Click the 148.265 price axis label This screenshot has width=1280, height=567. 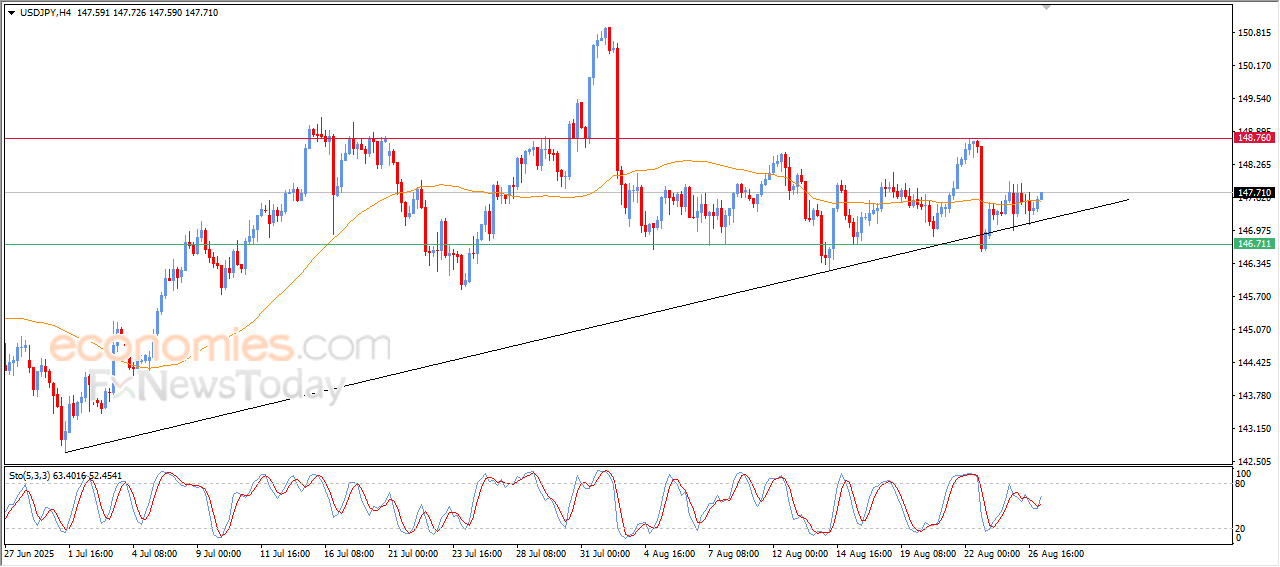[x=1255, y=164]
